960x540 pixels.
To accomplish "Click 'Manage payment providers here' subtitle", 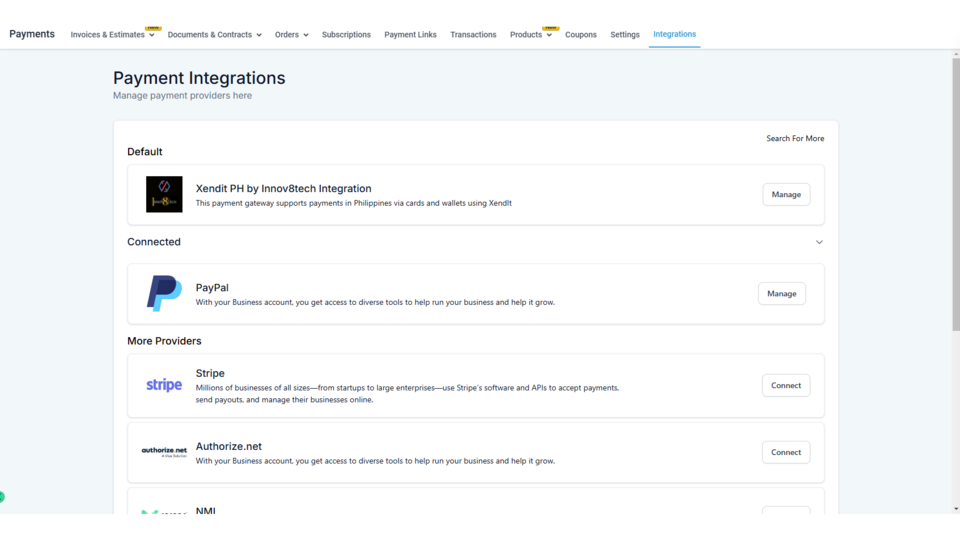I will pos(182,96).
